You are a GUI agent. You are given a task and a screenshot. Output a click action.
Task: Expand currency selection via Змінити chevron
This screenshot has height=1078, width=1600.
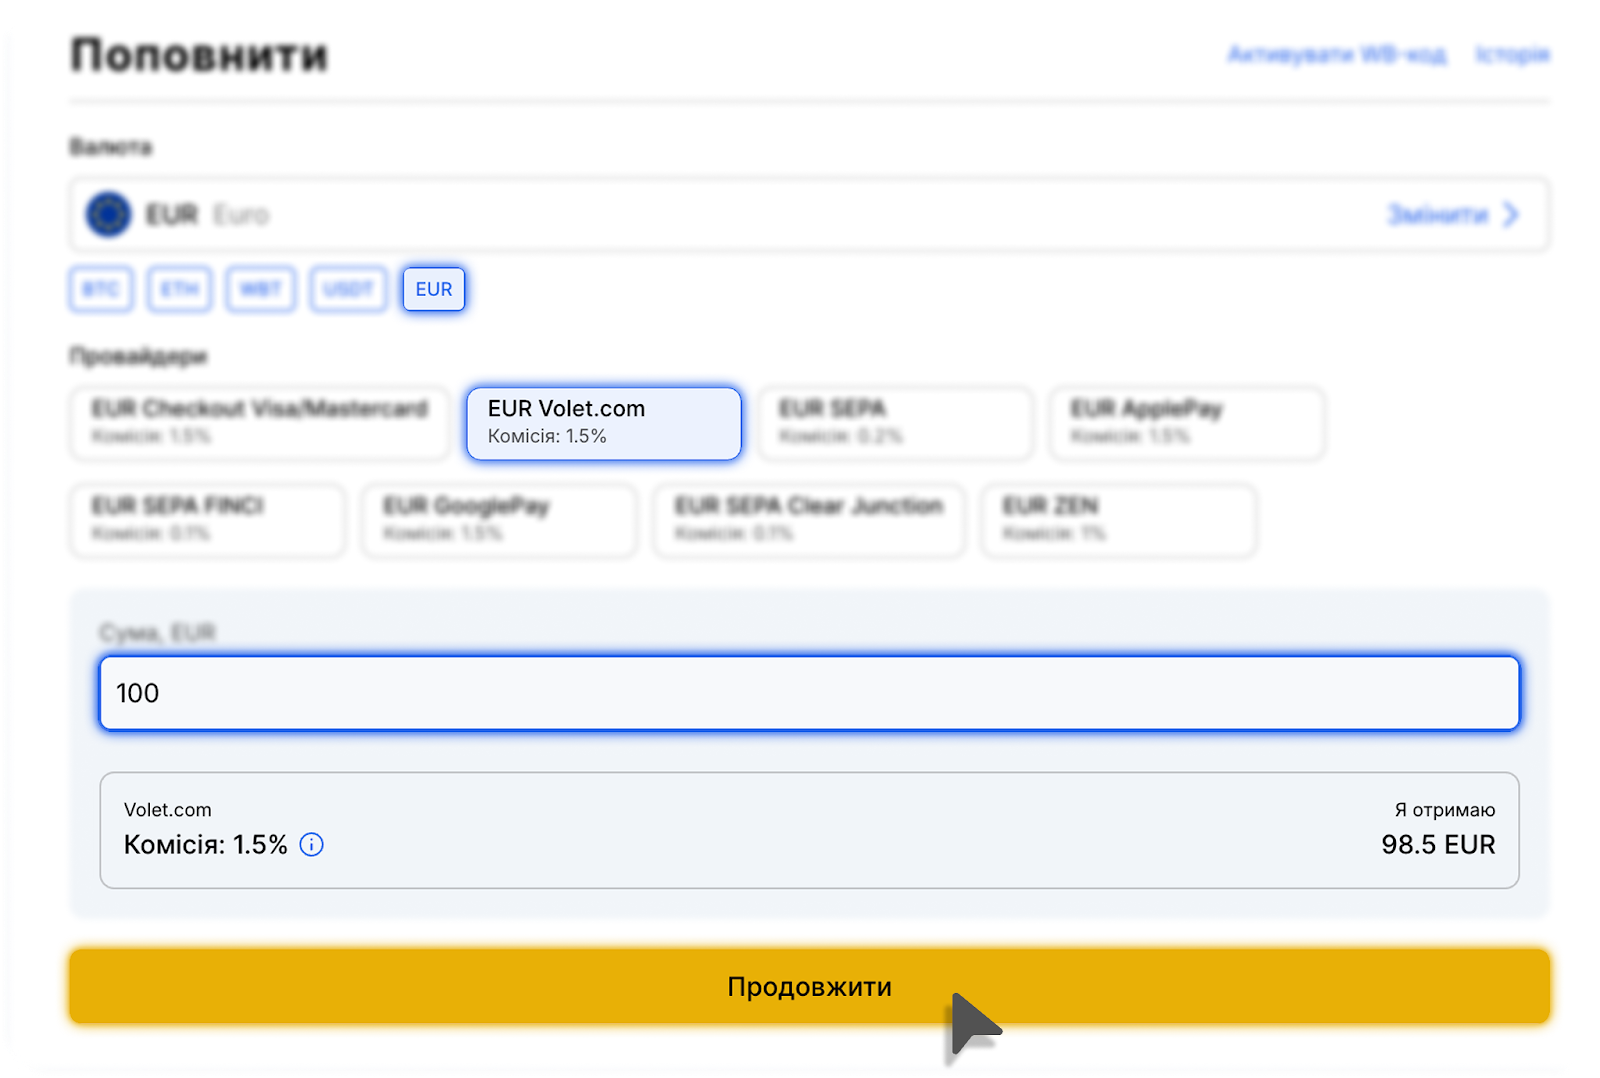[x=1510, y=214]
